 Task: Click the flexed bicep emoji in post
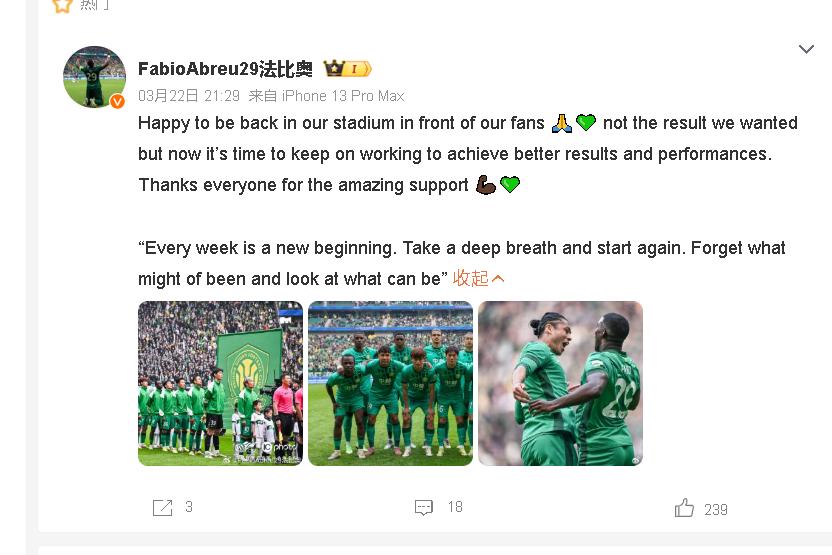(x=485, y=185)
